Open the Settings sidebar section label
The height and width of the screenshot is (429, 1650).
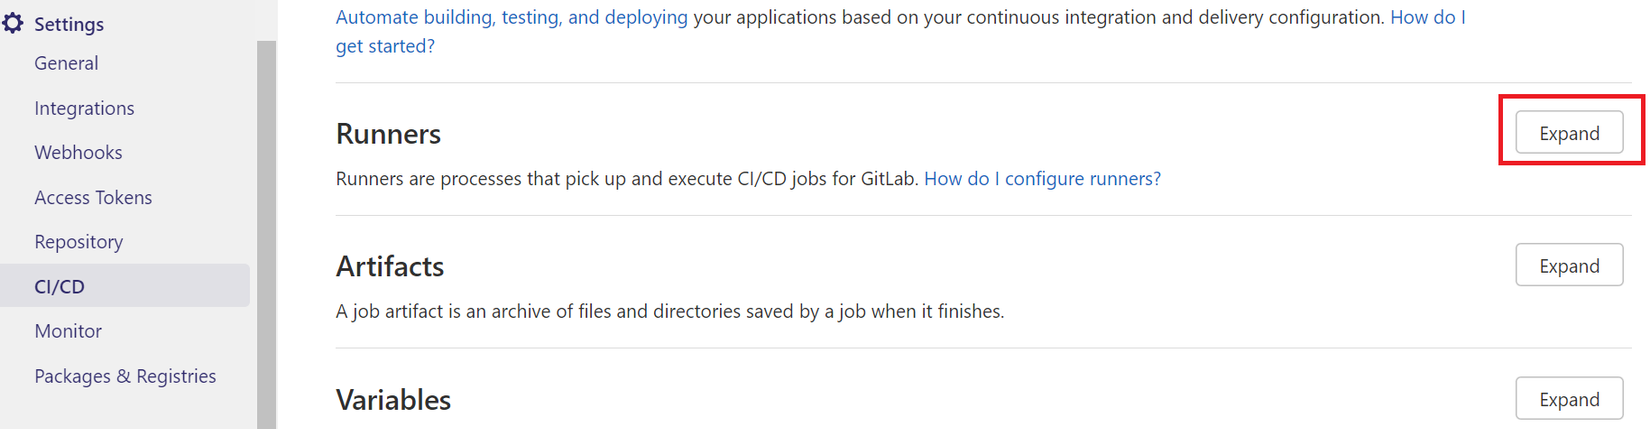[x=69, y=24]
